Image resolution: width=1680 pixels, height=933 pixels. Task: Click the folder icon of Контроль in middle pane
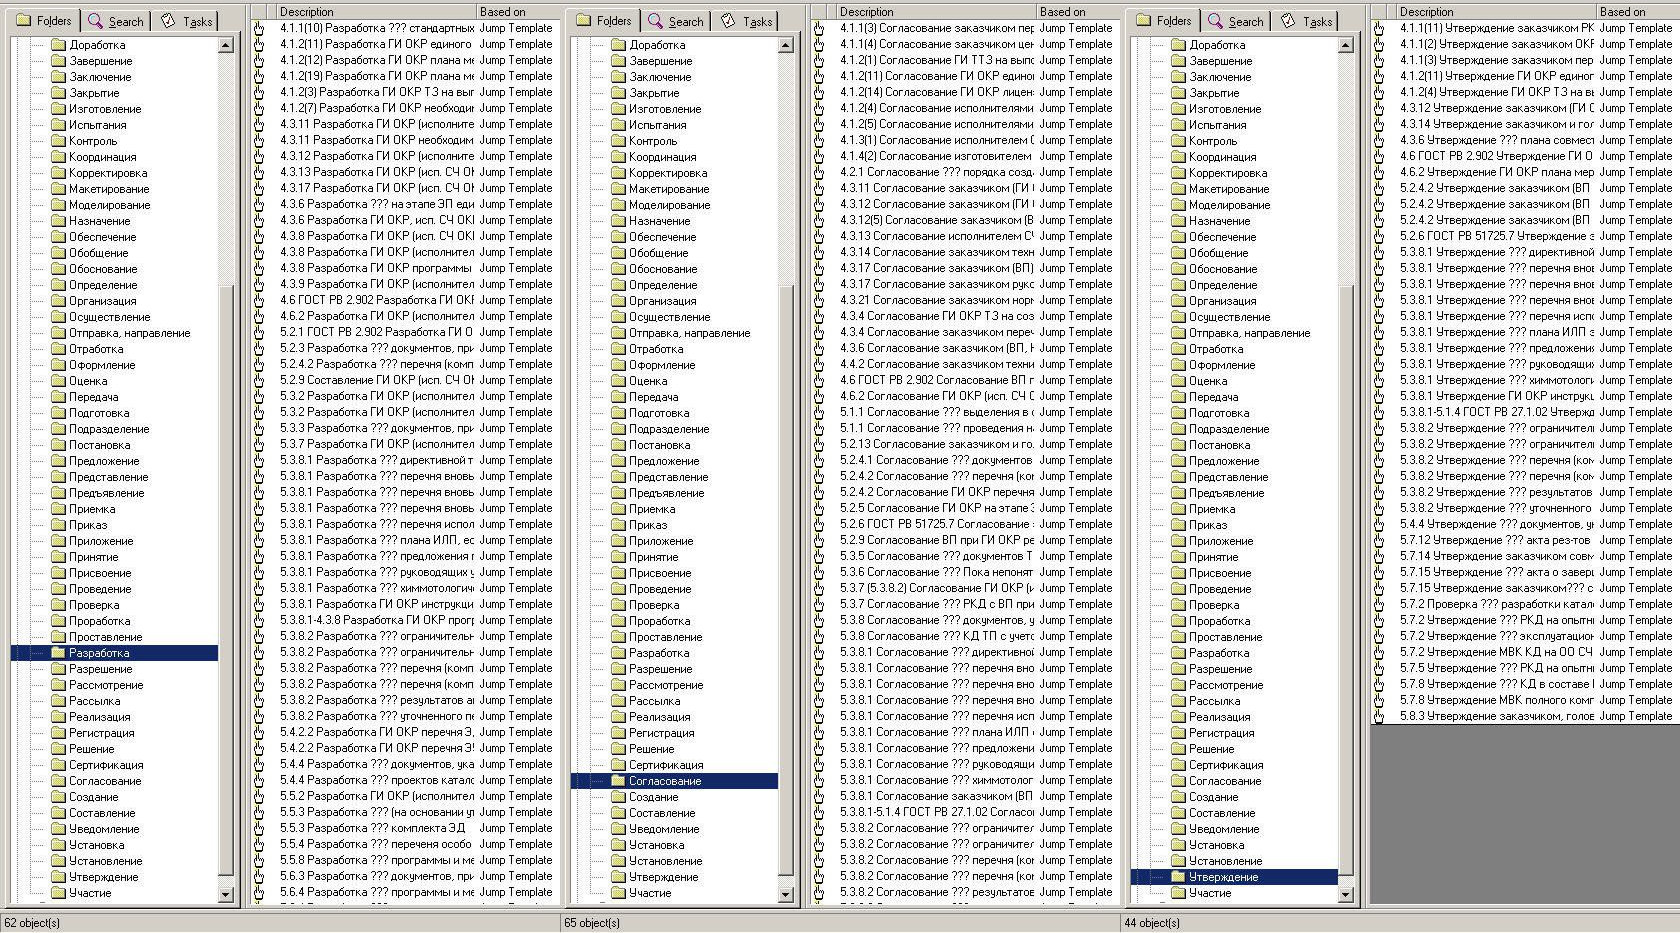click(x=618, y=141)
